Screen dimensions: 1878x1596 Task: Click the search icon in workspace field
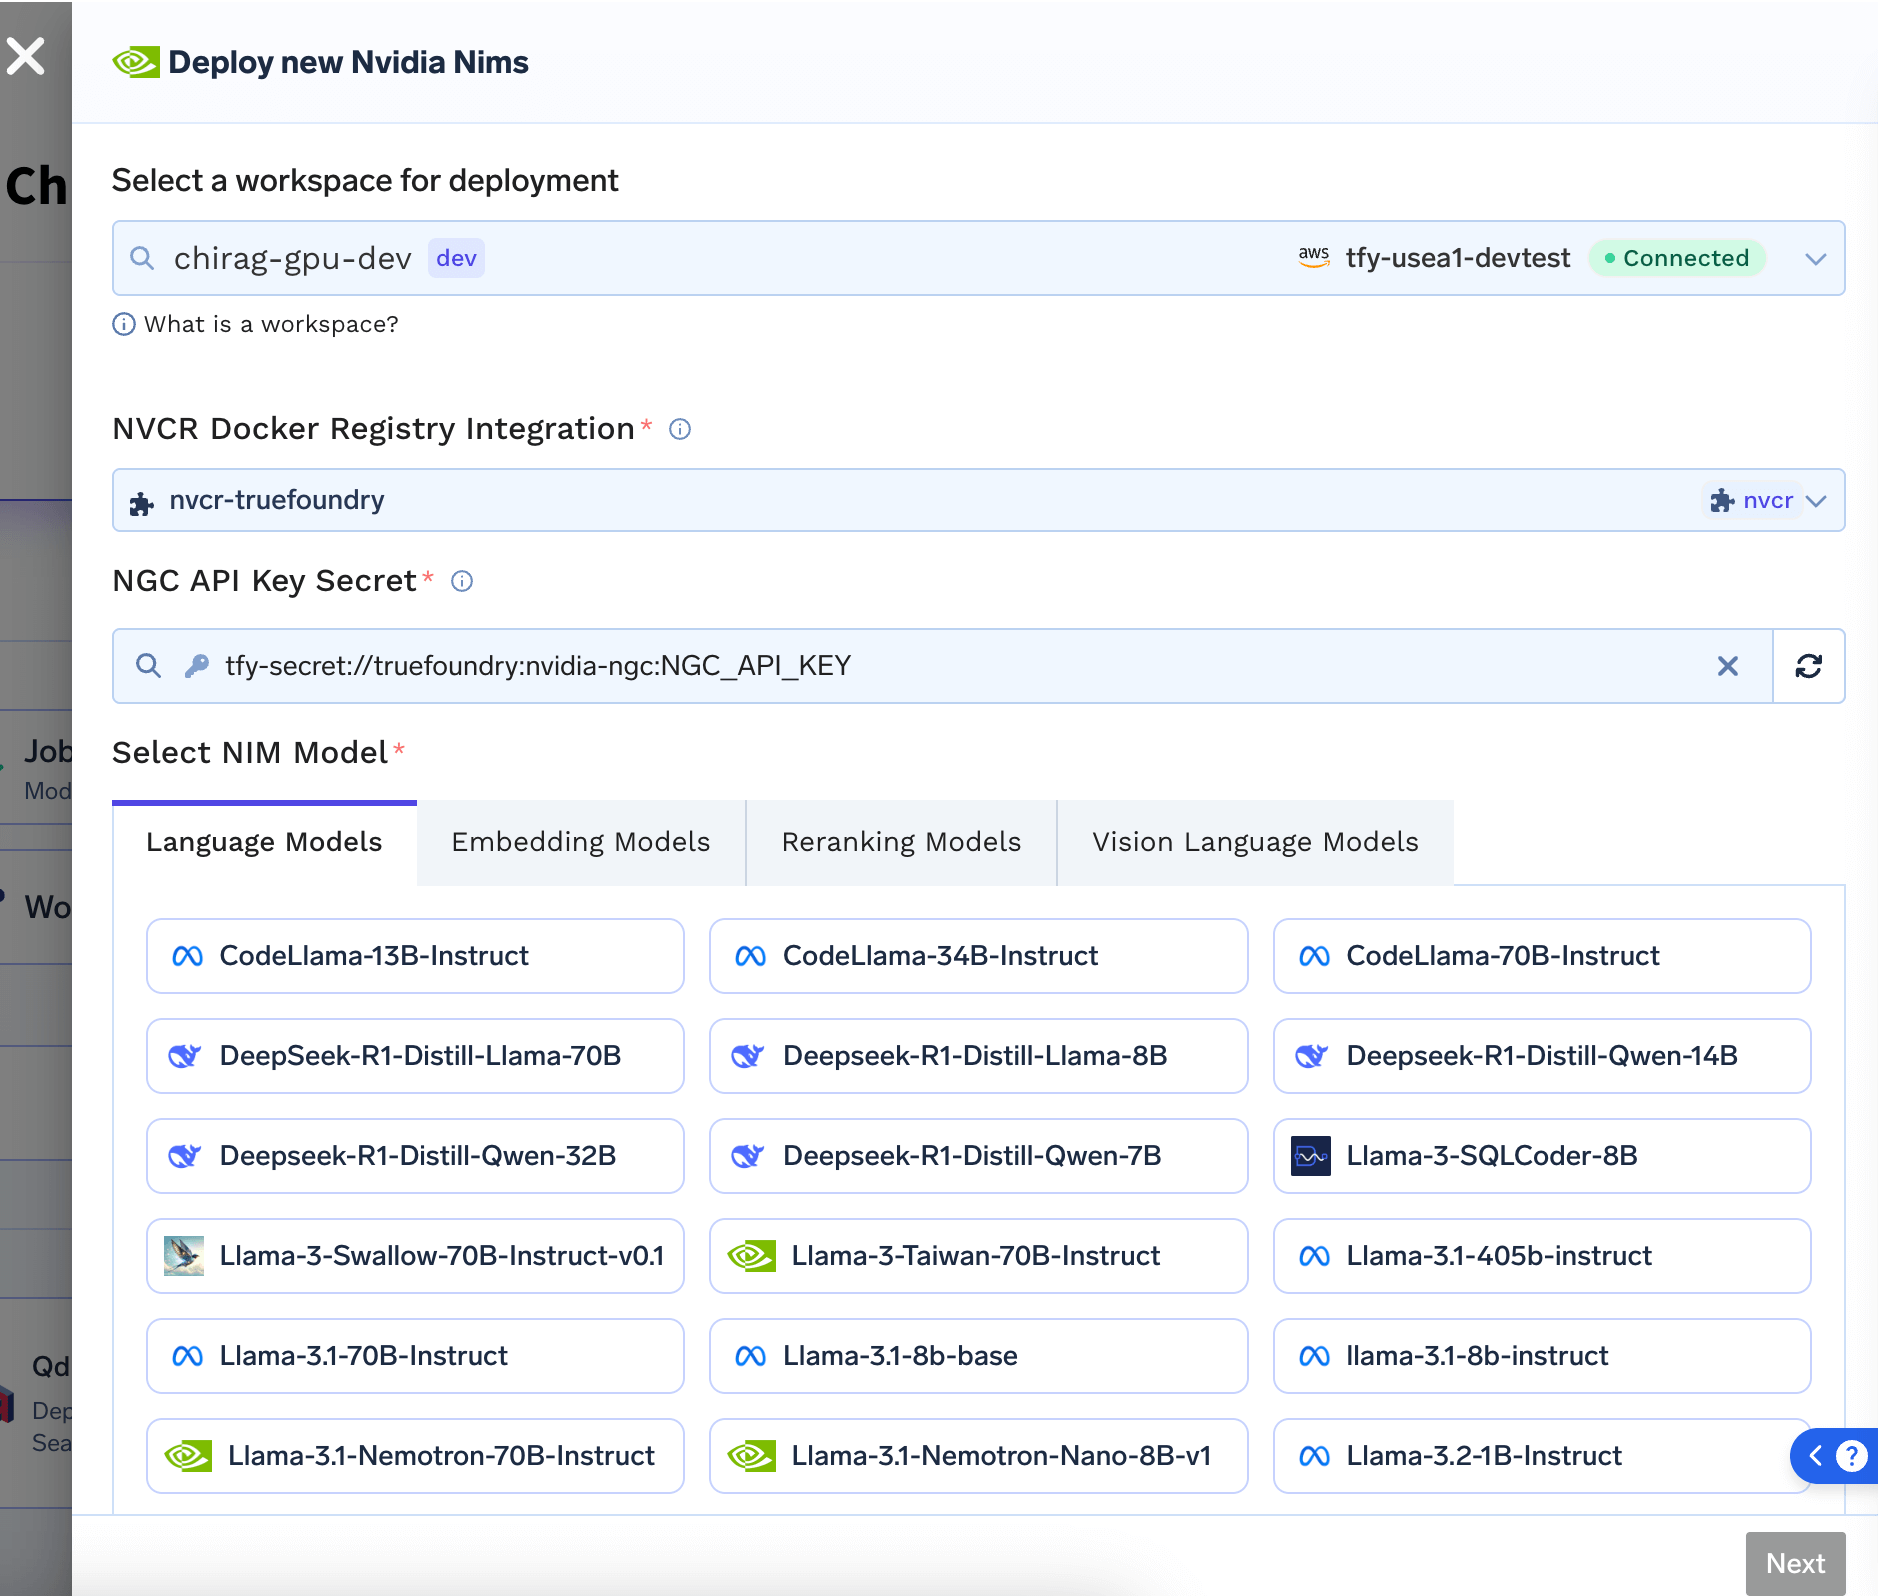pos(143,258)
